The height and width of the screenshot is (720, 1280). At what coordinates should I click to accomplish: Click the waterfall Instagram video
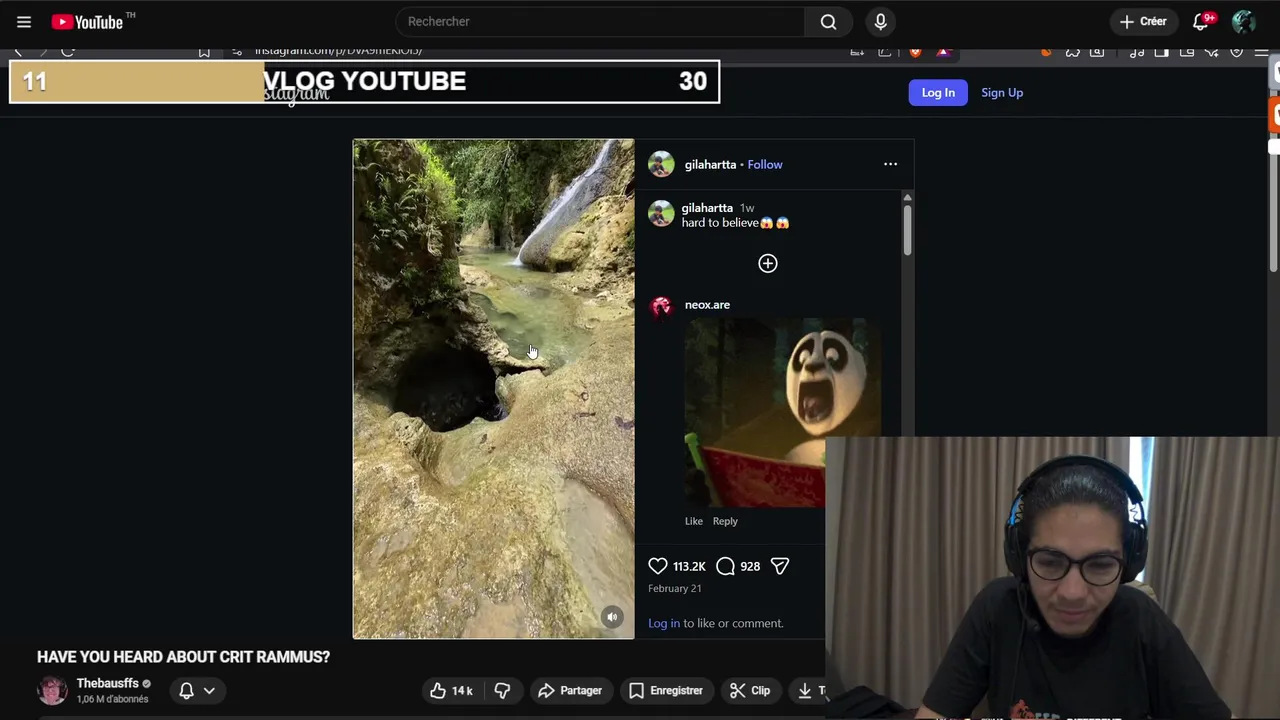pyautogui.click(x=493, y=388)
